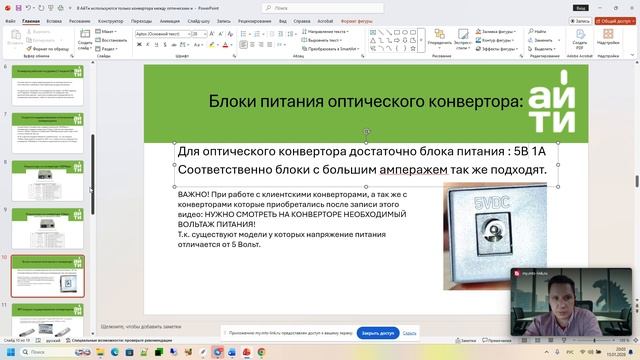Choose the star shape in shapes gallery
The width and height of the screenshot is (640, 360).
click(x=413, y=48)
